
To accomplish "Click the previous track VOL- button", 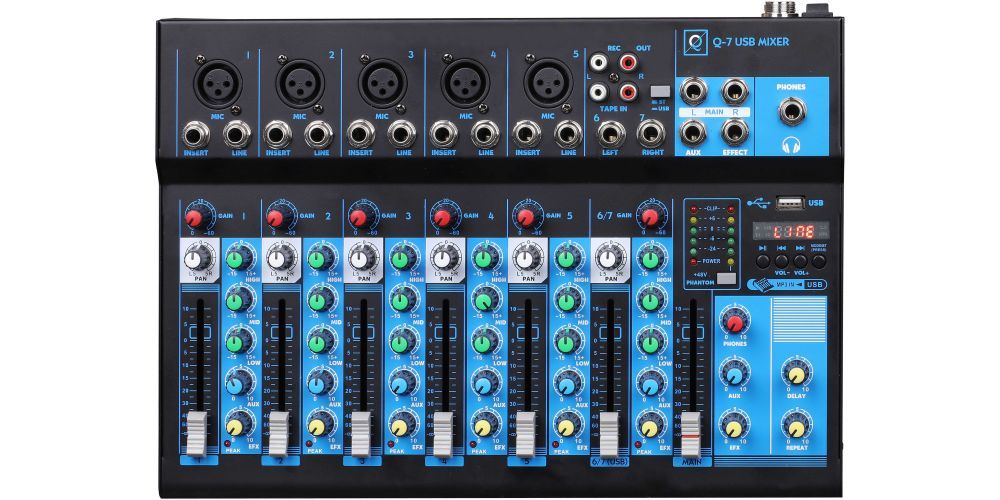I will [781, 260].
